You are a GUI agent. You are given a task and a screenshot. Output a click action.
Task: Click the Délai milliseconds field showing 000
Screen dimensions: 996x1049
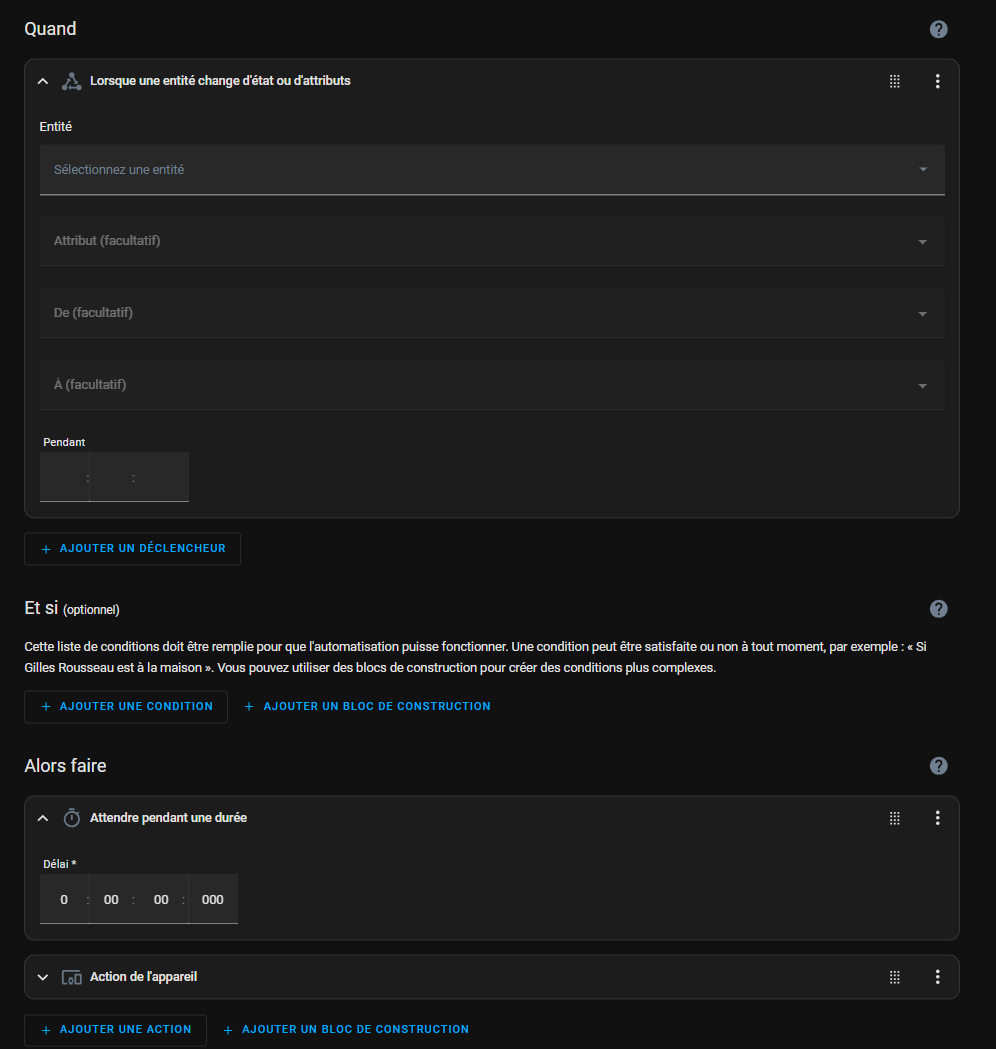click(x=213, y=900)
